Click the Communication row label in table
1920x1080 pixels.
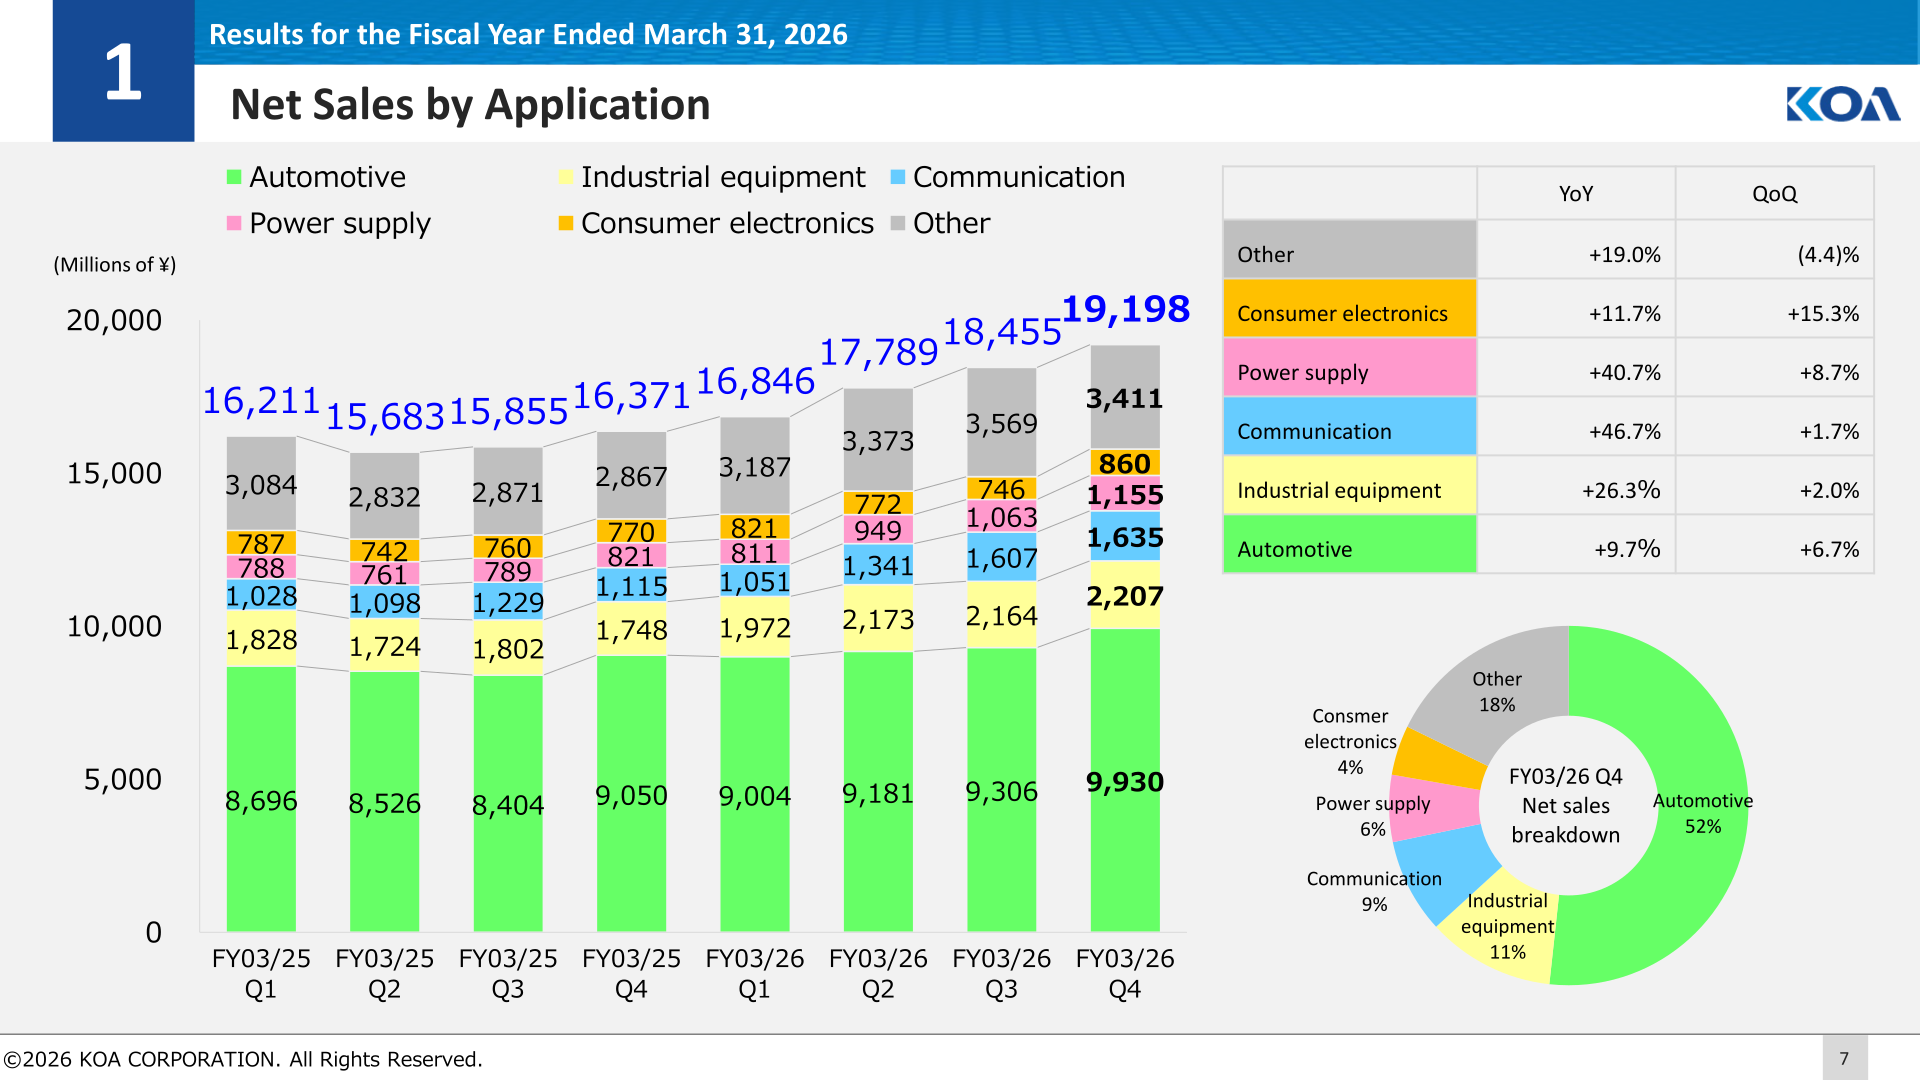click(1350, 426)
